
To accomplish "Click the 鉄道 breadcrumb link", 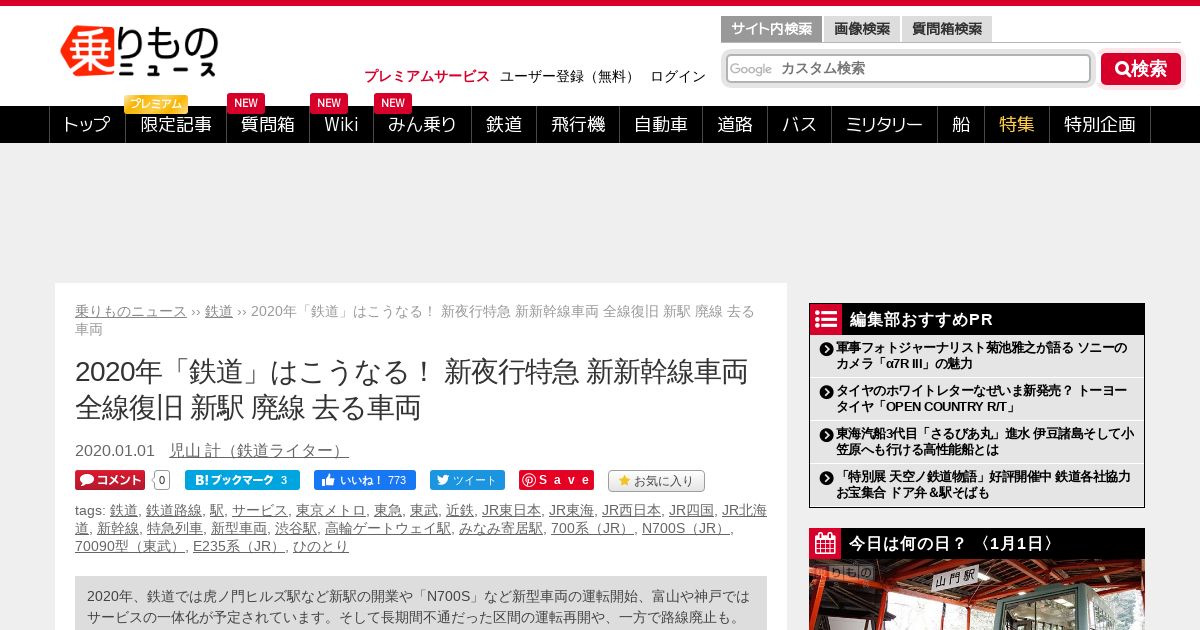I will tap(219, 311).
